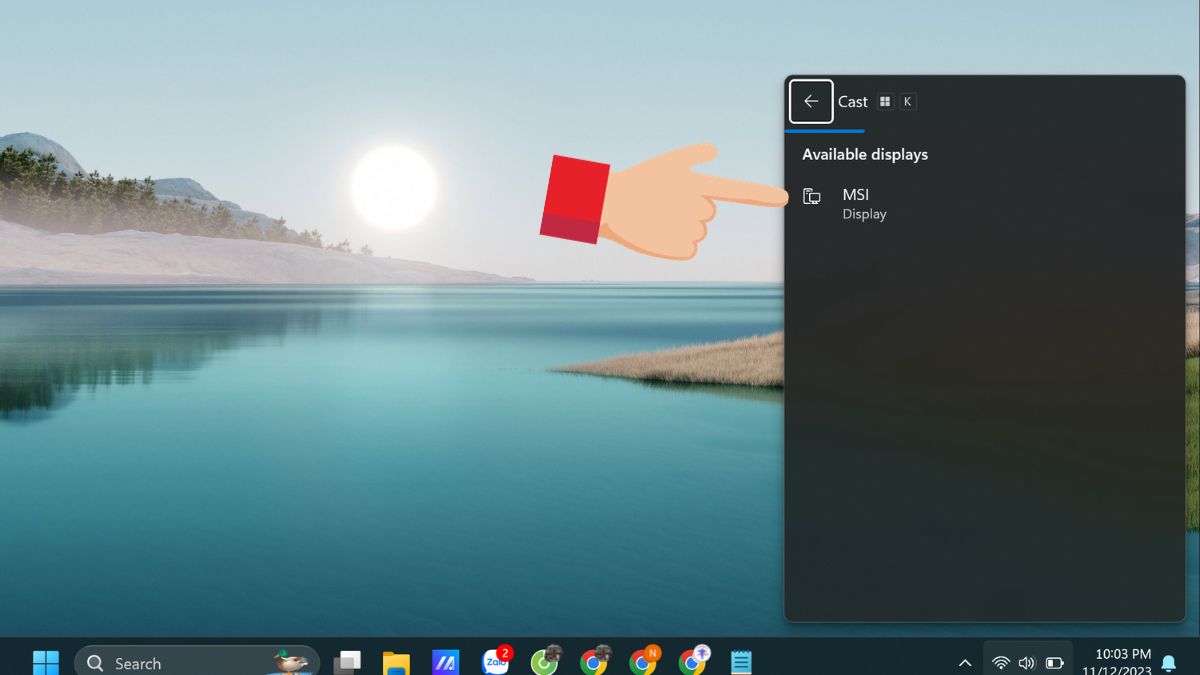Select the MSI display to cast

point(984,203)
